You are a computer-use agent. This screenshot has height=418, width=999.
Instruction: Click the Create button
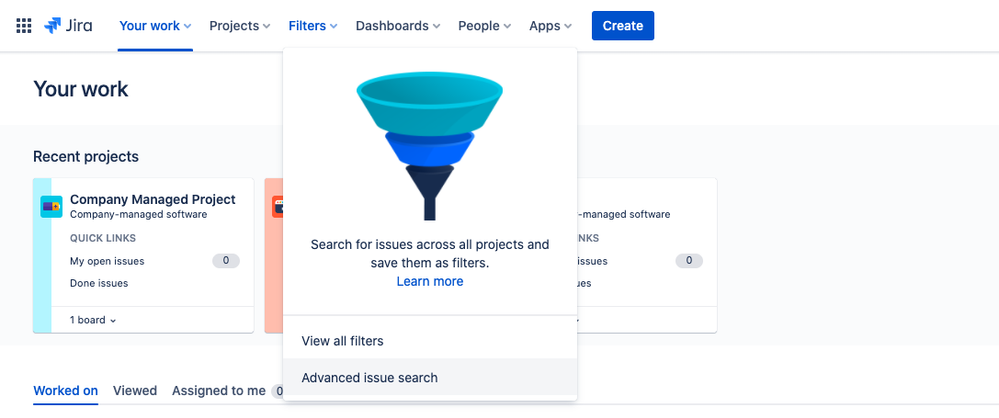(622, 25)
